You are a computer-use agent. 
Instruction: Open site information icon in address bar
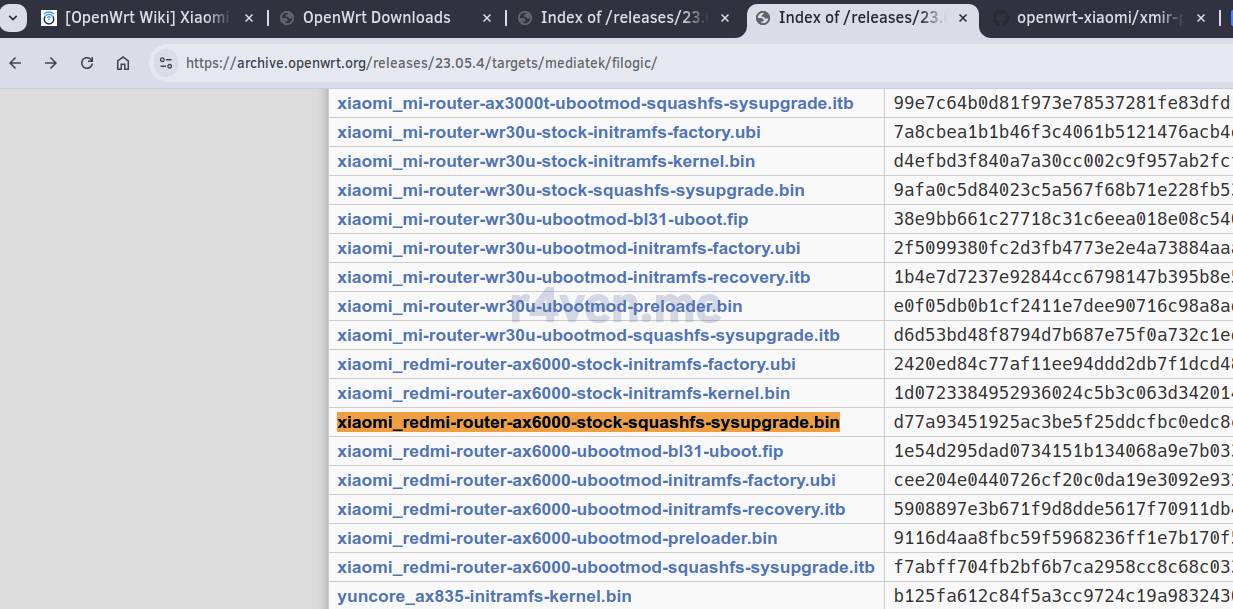click(x=166, y=63)
